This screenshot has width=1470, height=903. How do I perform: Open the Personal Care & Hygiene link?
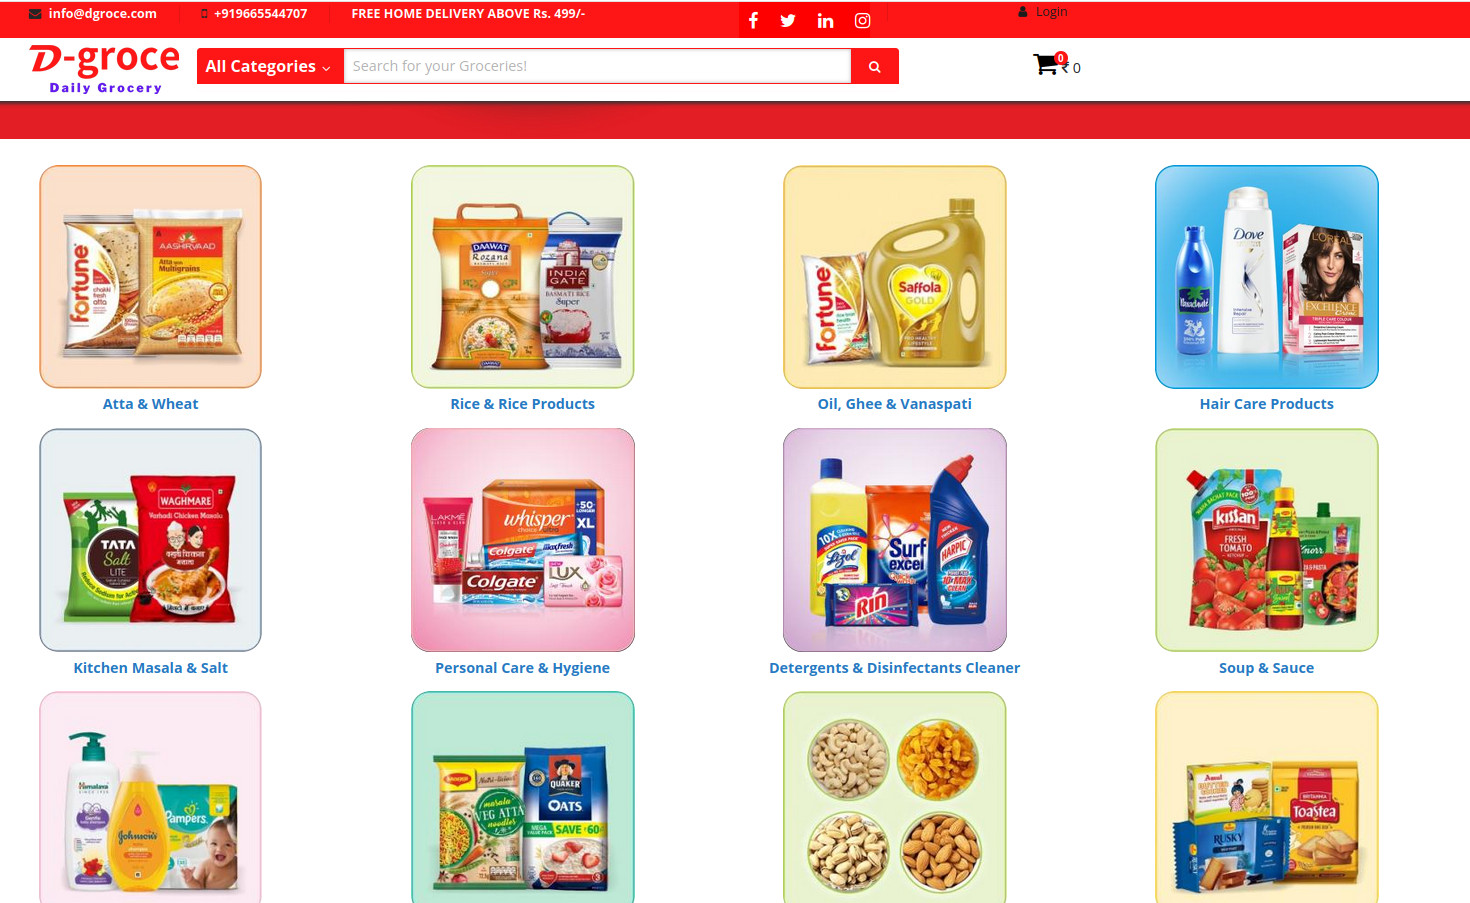(x=522, y=668)
